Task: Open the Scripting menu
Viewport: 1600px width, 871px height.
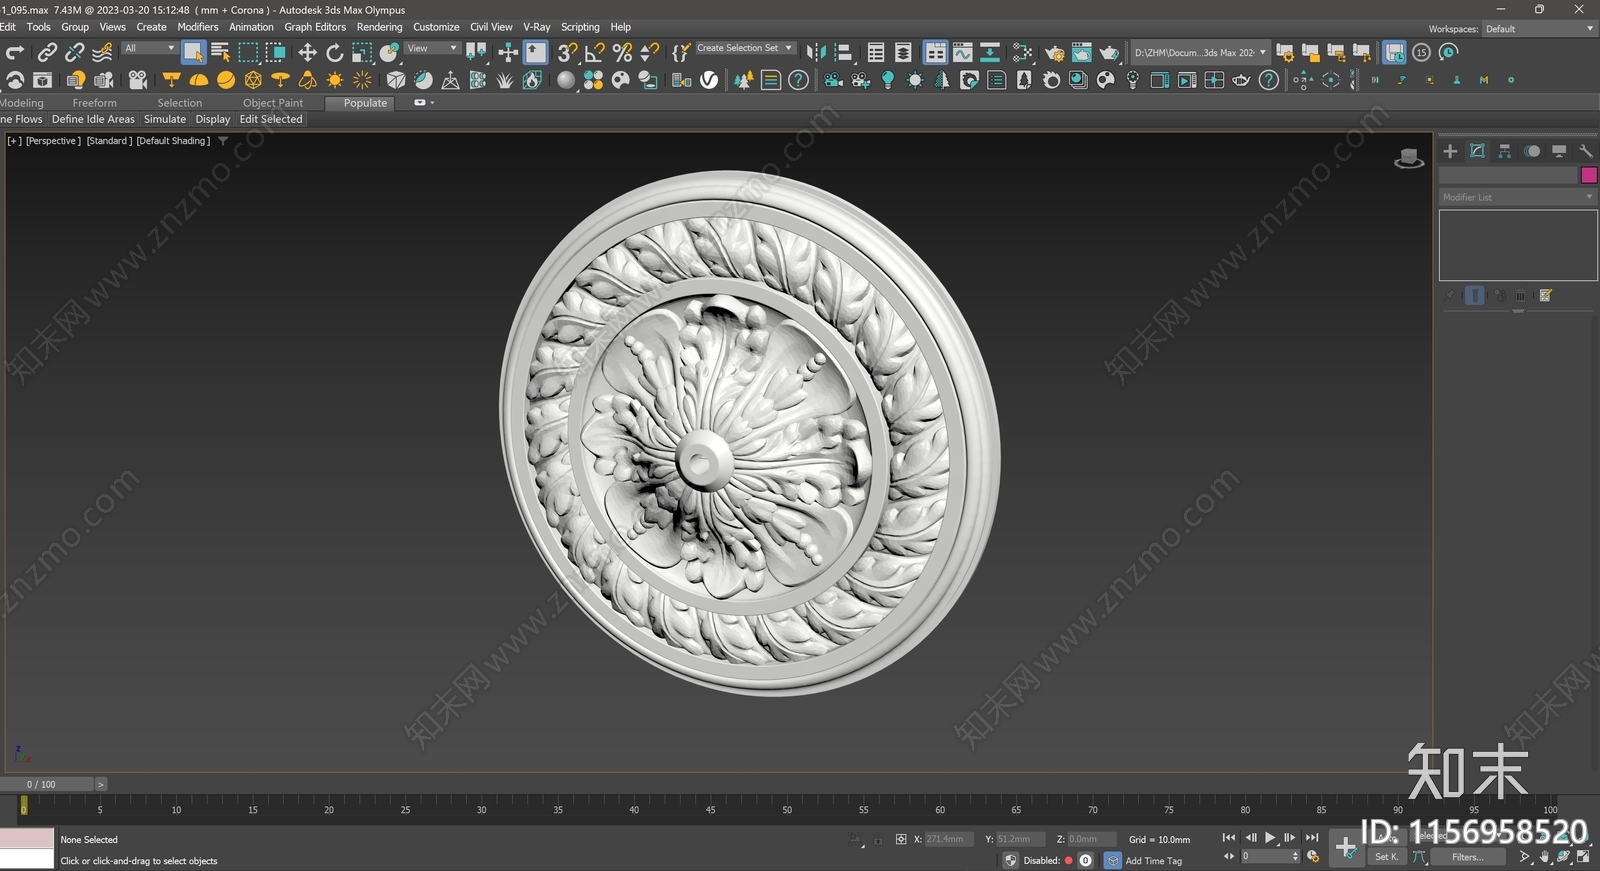Action: pos(580,27)
